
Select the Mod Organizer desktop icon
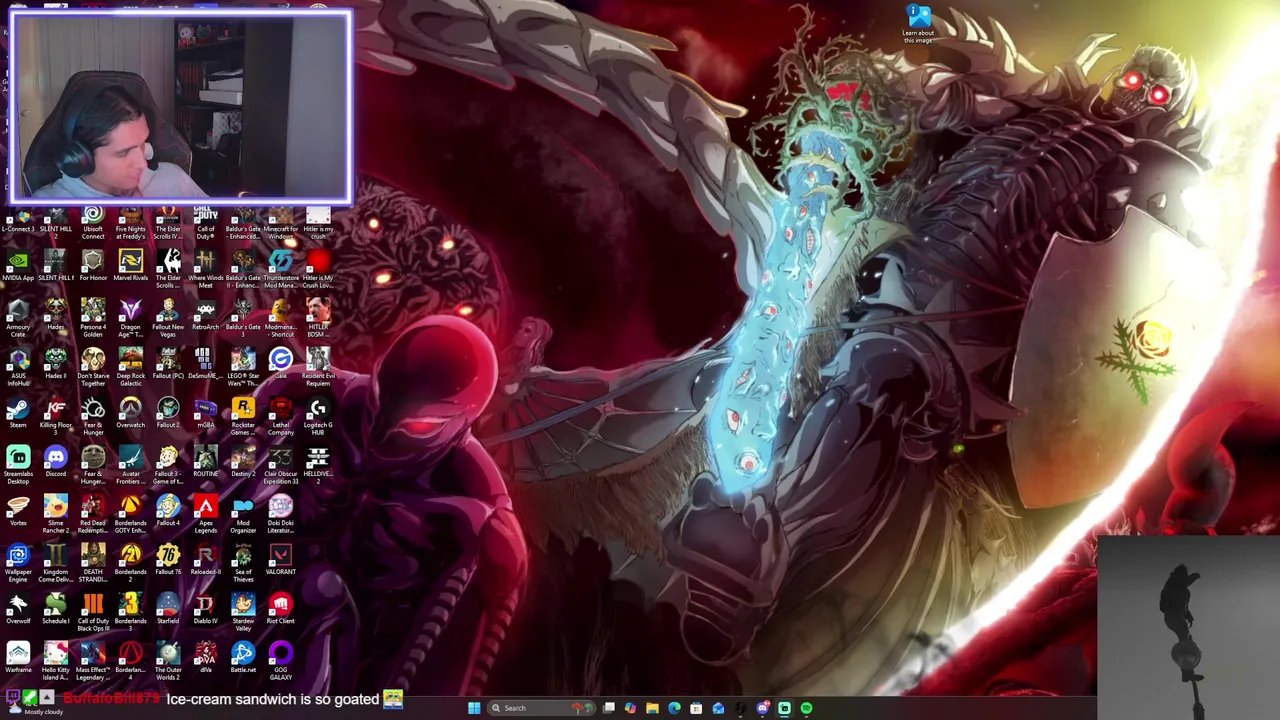tap(243, 514)
